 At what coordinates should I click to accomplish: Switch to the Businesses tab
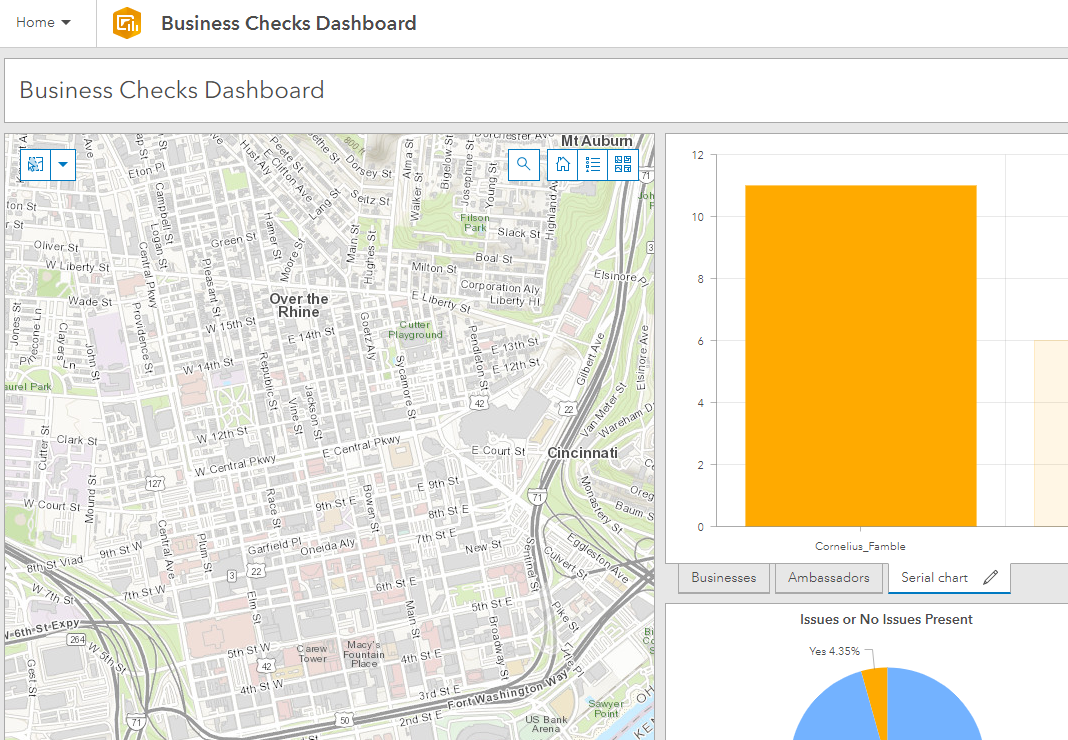click(x=723, y=578)
